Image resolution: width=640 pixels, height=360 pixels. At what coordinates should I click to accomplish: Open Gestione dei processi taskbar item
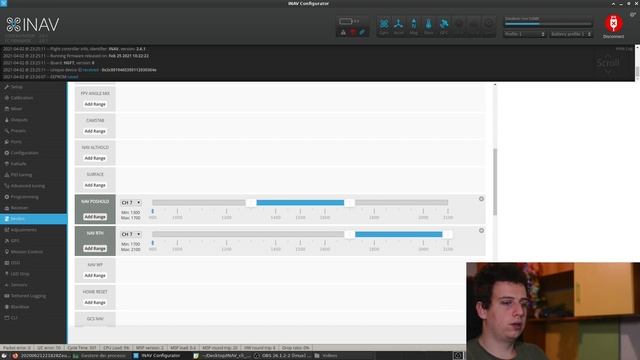[x=100, y=356]
